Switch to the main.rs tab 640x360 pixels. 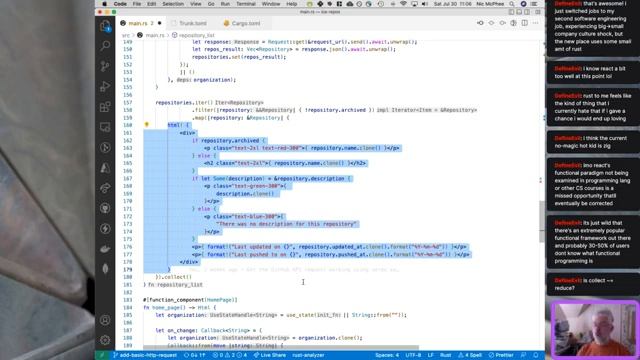click(x=141, y=23)
